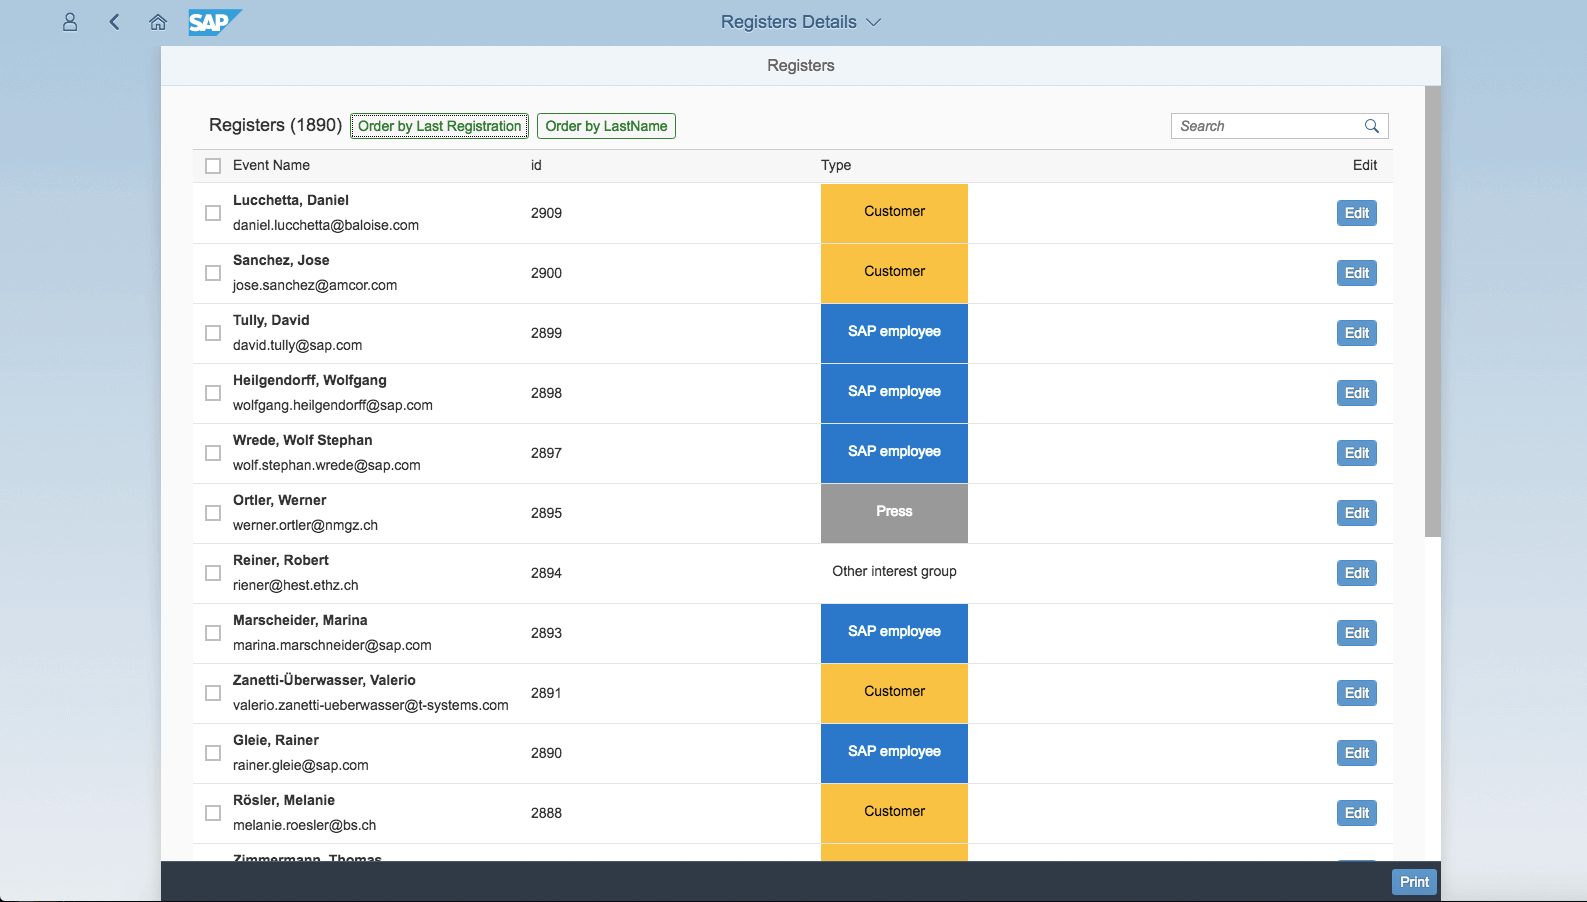Edit record with id 2897

1357,453
